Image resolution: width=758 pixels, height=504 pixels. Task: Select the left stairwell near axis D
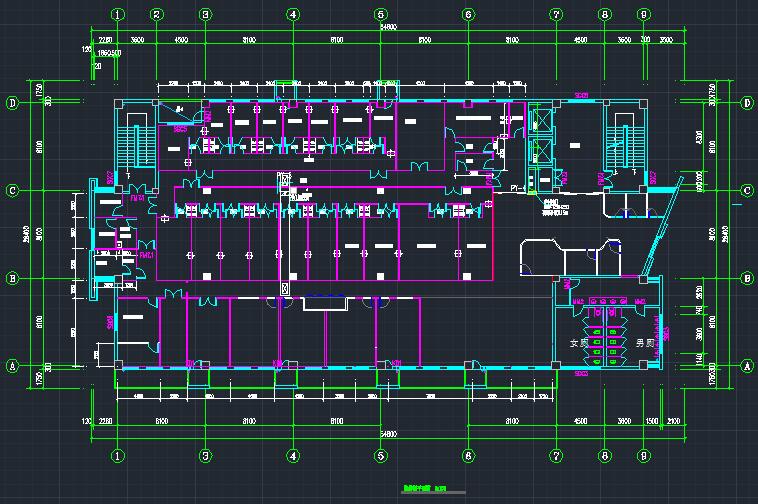pos(133,147)
